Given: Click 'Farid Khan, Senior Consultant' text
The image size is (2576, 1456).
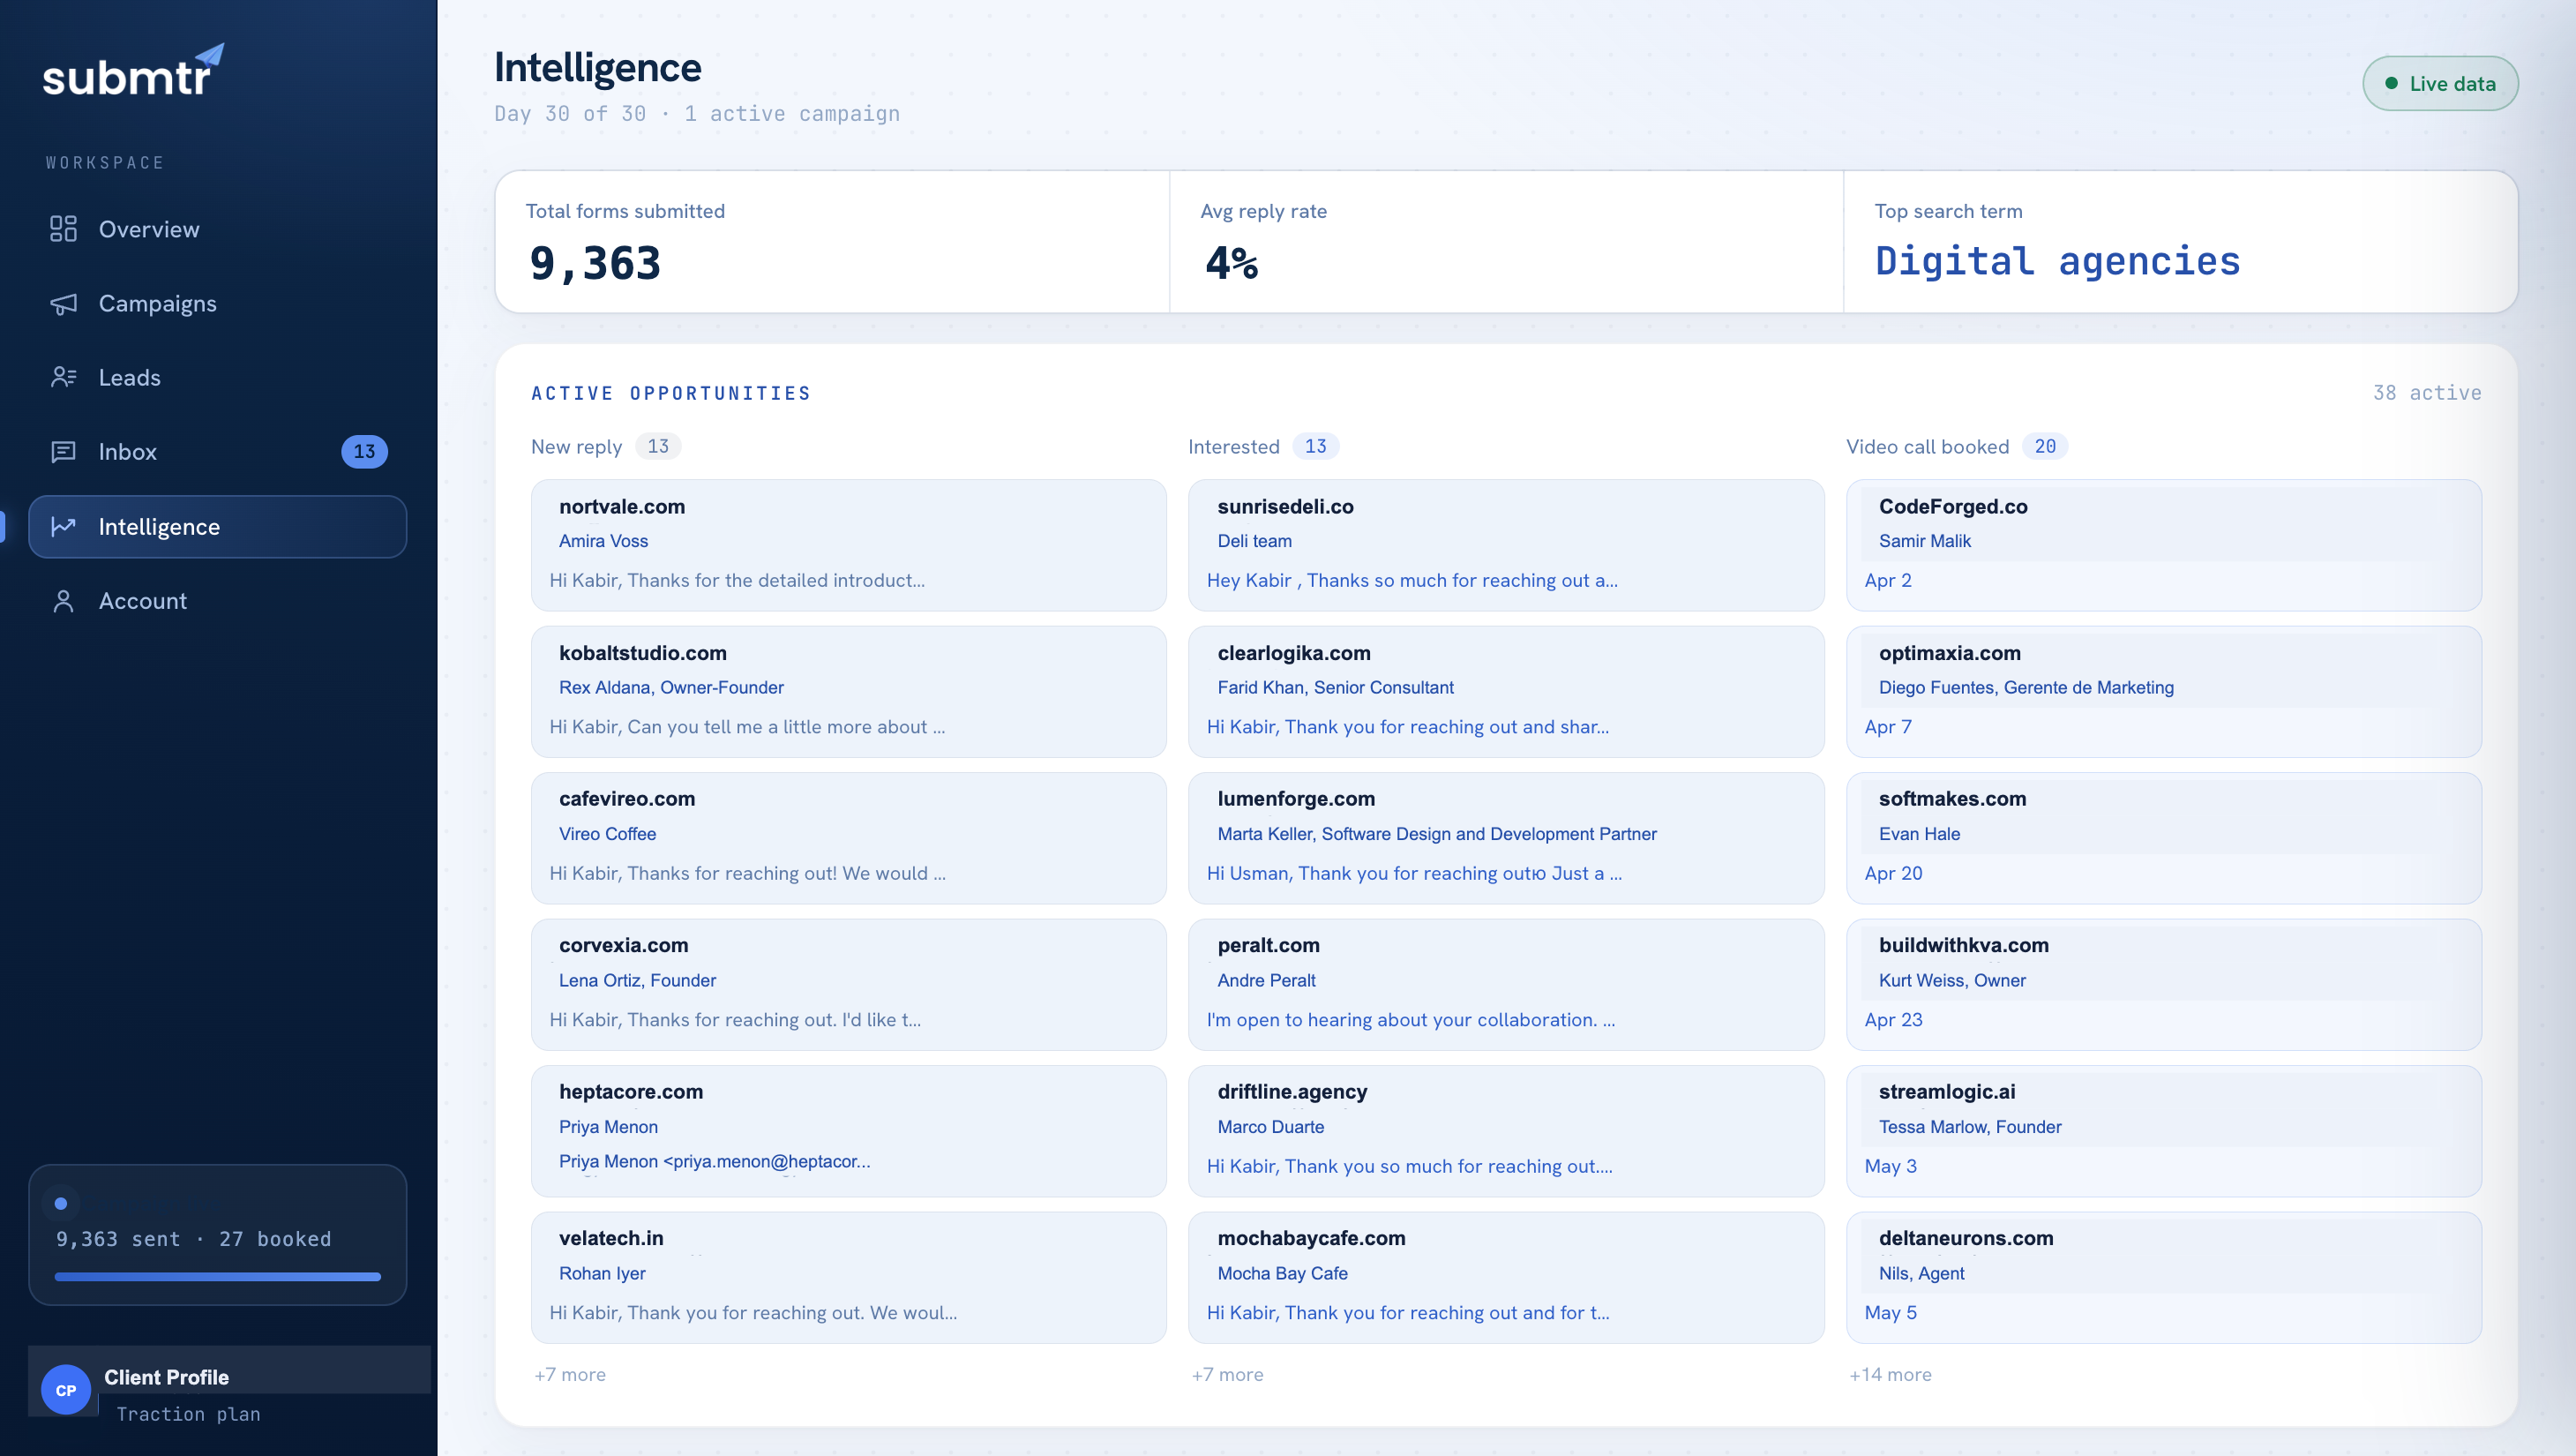Looking at the screenshot, I should click(x=1335, y=687).
